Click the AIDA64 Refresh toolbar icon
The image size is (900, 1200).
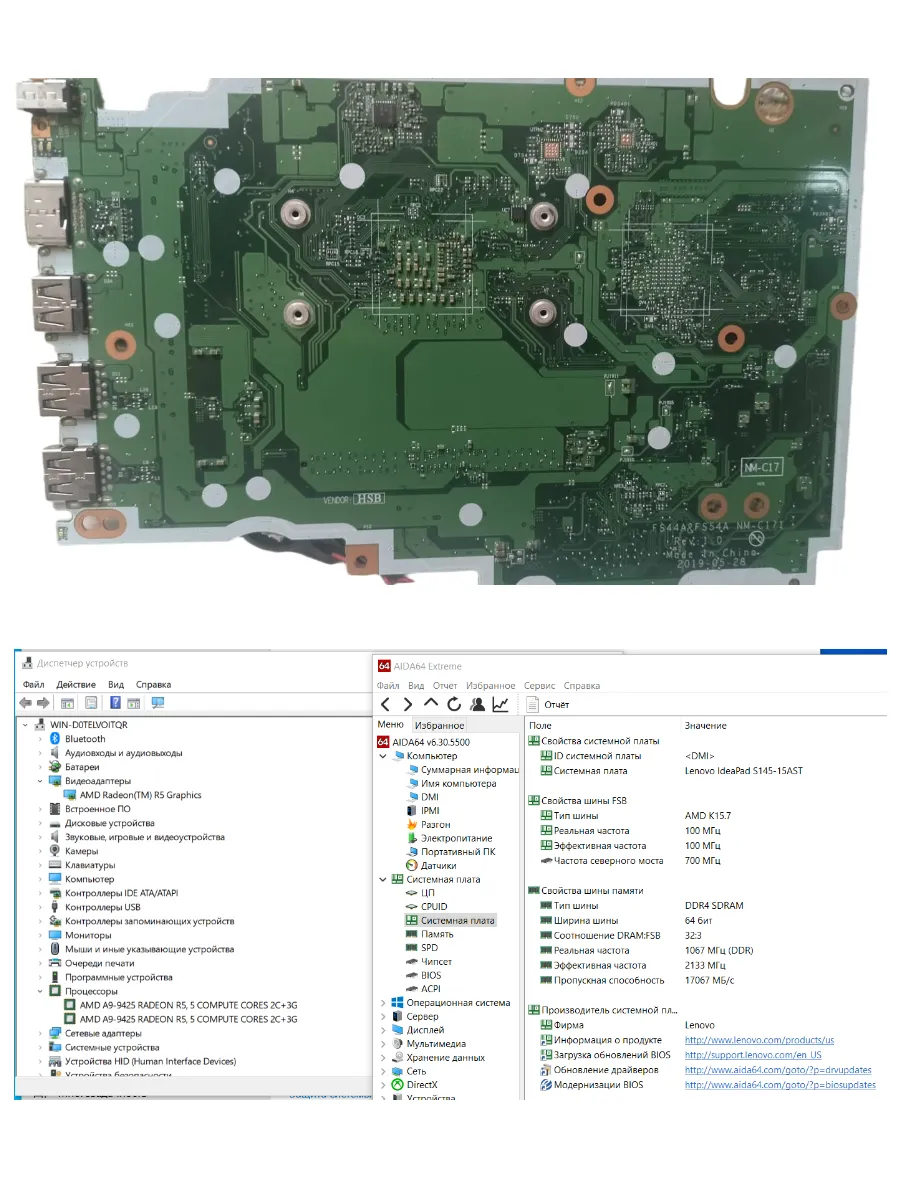pos(454,704)
